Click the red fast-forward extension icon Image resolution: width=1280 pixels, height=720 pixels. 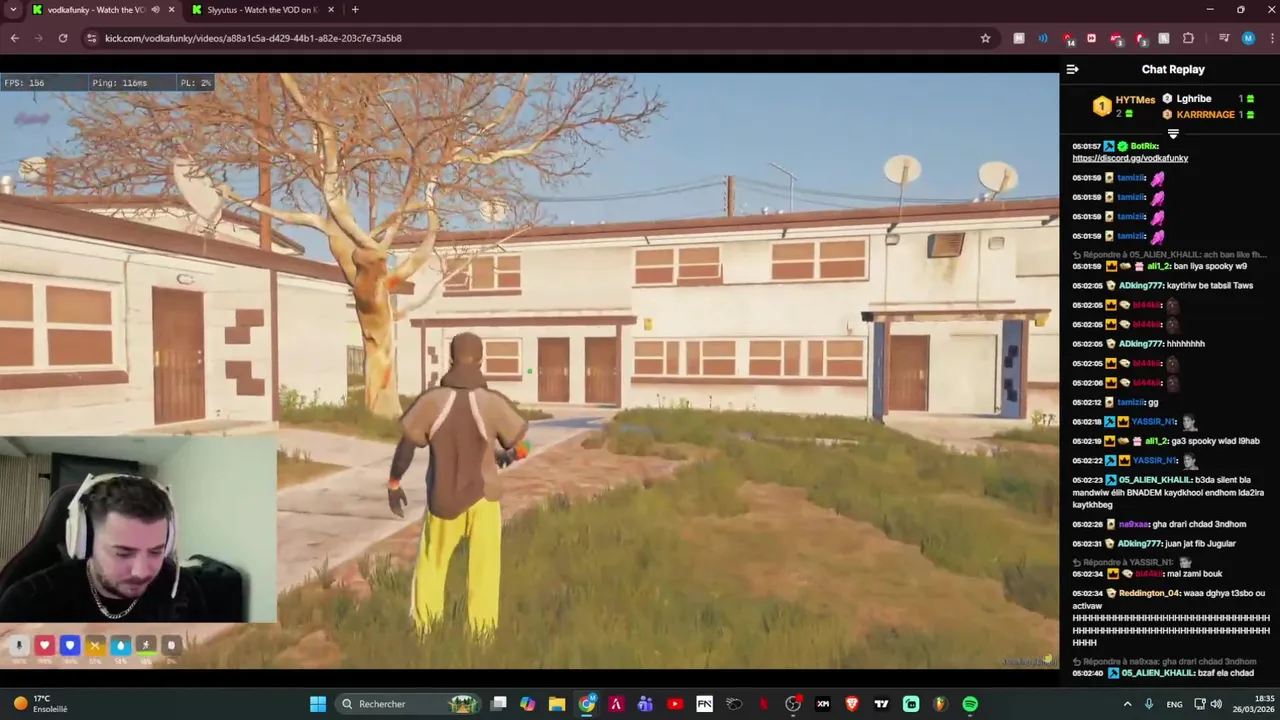(x=1091, y=38)
